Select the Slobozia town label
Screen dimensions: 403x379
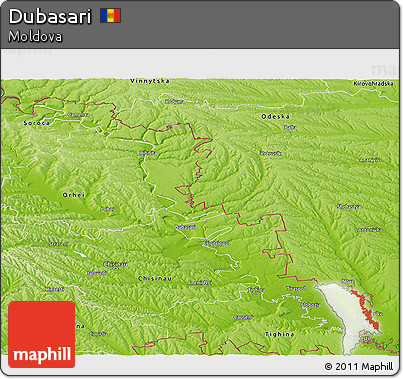coord(311,304)
